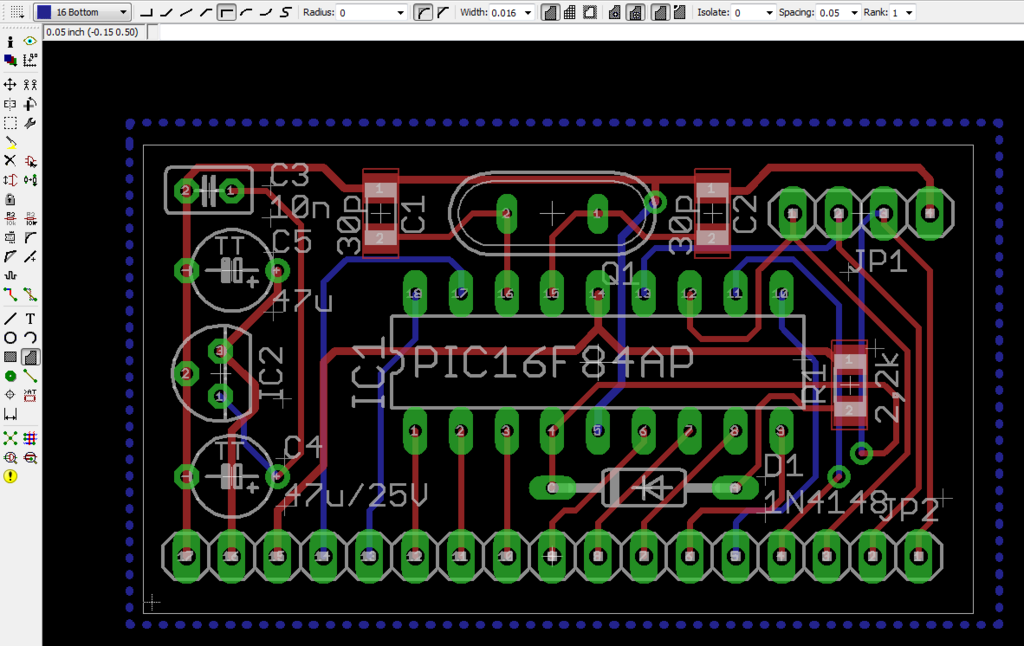The height and width of the screenshot is (646, 1024).
Task: Select the Circle tool
Action: pos(10,338)
